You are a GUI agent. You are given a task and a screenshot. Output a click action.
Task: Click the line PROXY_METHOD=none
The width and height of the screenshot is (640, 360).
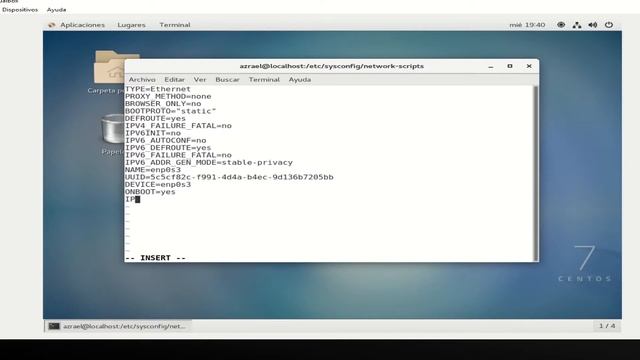(x=168, y=96)
